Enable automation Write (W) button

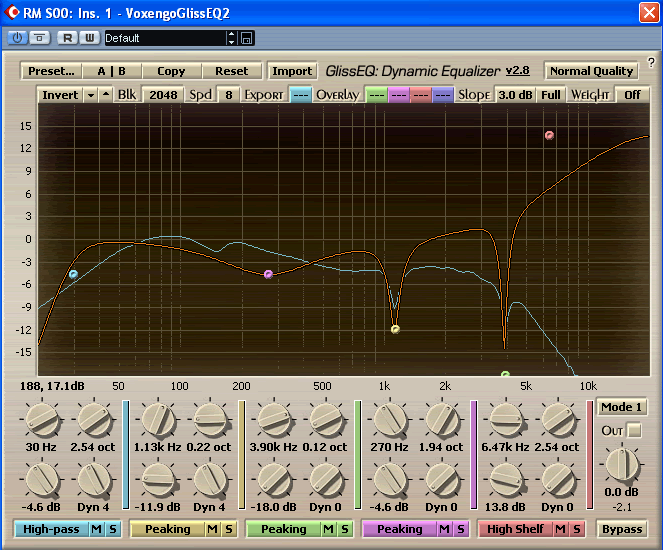[90, 38]
